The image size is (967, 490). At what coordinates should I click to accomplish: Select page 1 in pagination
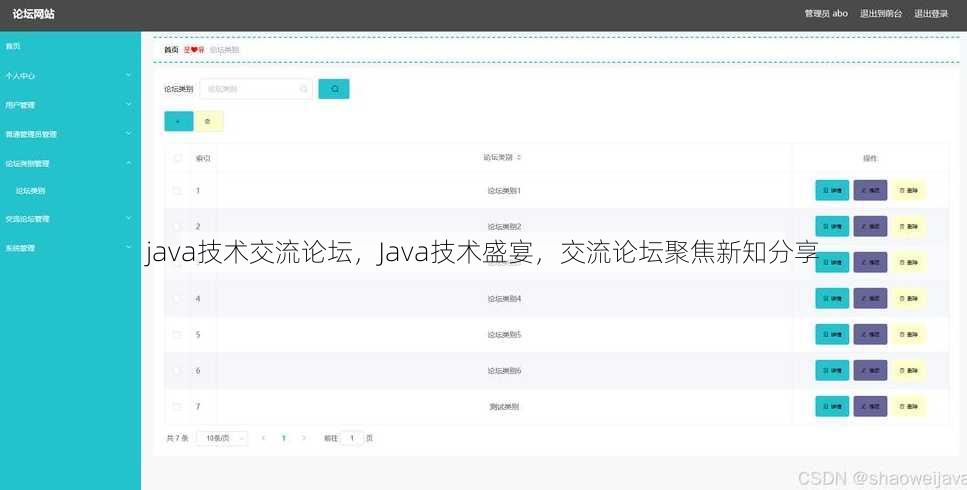pyautogui.click(x=284, y=438)
